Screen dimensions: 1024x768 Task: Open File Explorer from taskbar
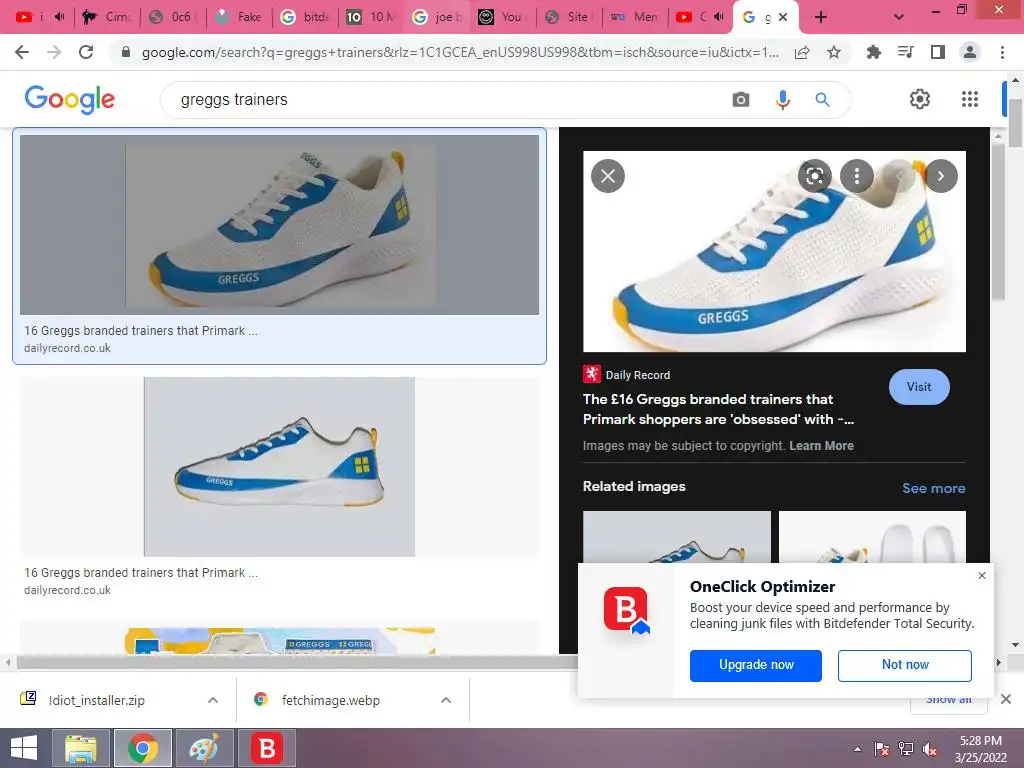[x=80, y=748]
